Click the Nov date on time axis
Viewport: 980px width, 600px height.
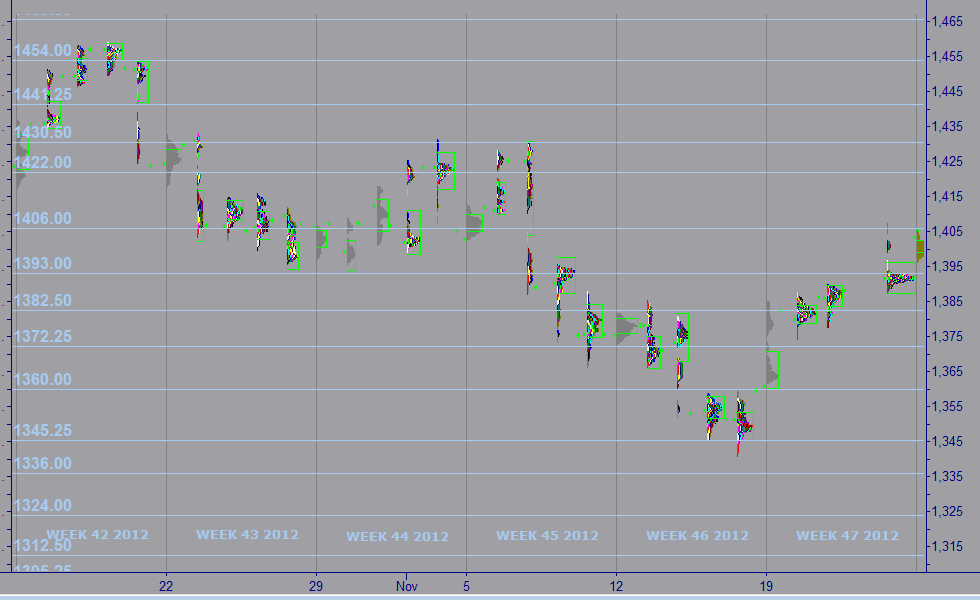point(405,586)
